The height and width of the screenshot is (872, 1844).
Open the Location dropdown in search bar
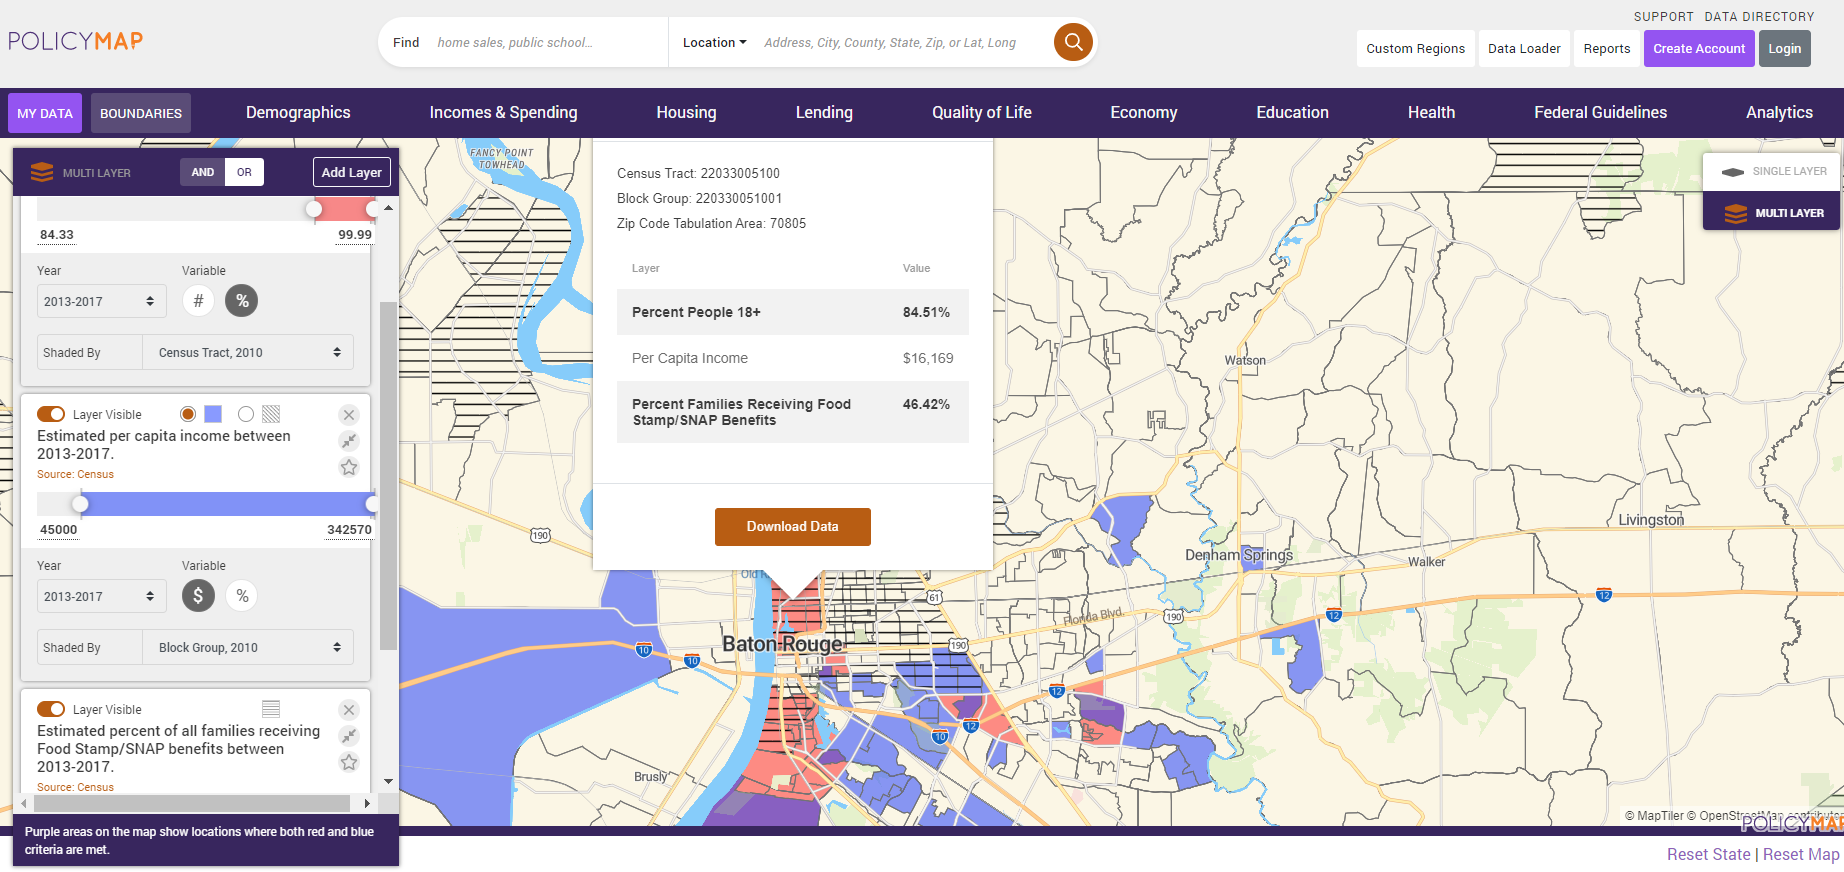coord(714,42)
